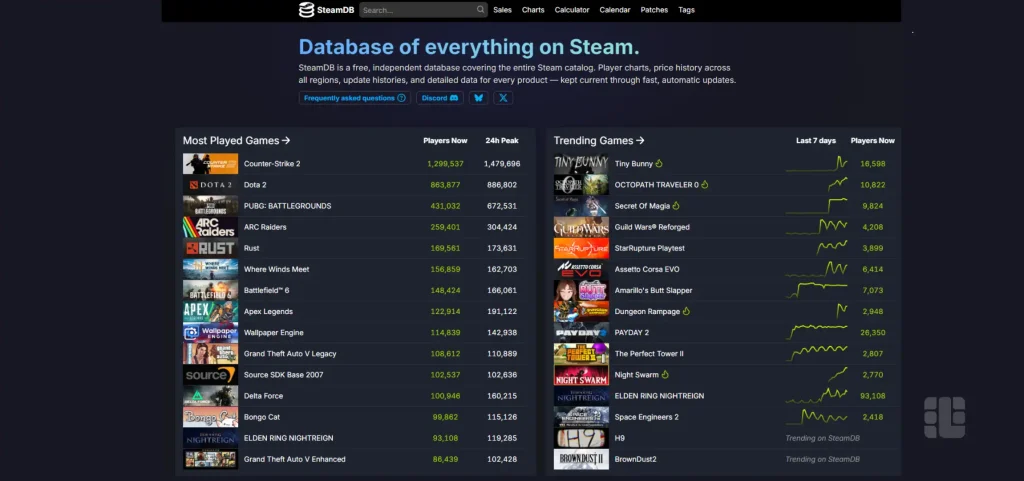This screenshot has height=481, width=1024.
Task: Click the Counter-Strike 2 game thumbnail
Action: coord(210,164)
